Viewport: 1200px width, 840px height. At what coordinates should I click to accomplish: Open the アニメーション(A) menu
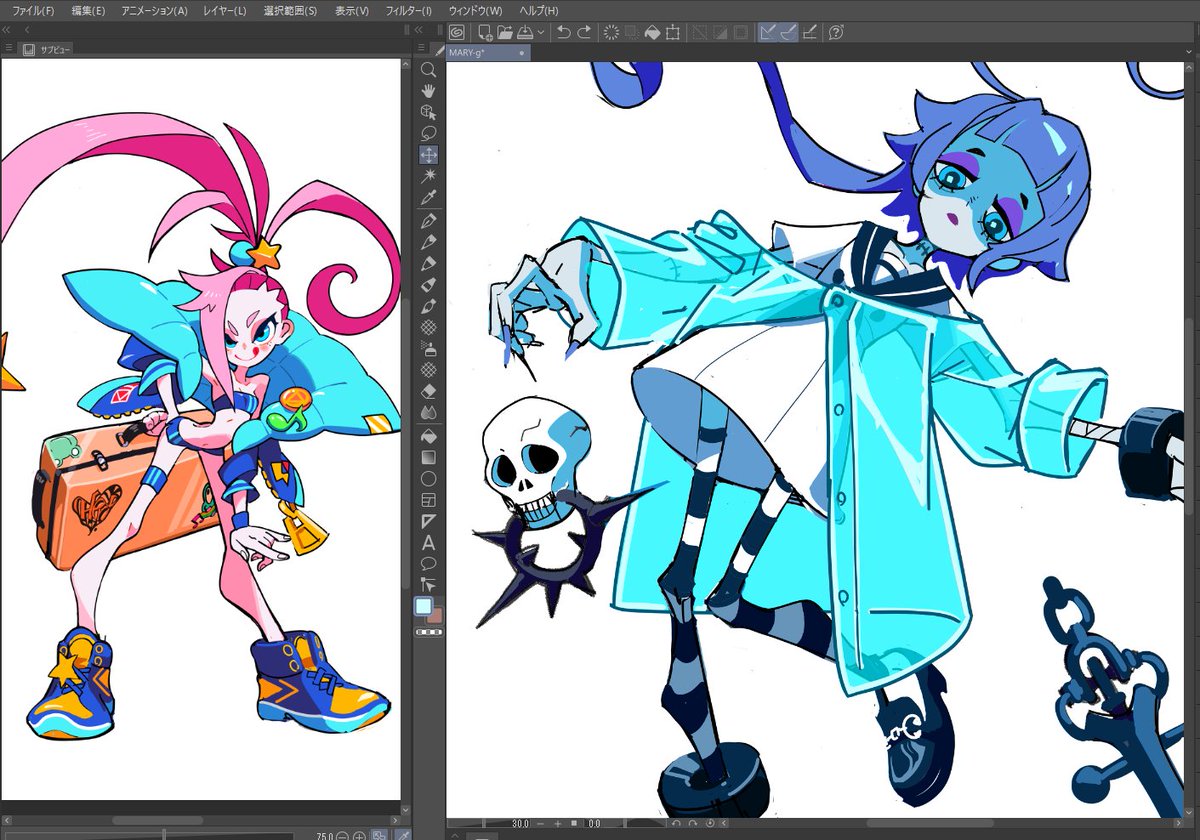coord(154,10)
